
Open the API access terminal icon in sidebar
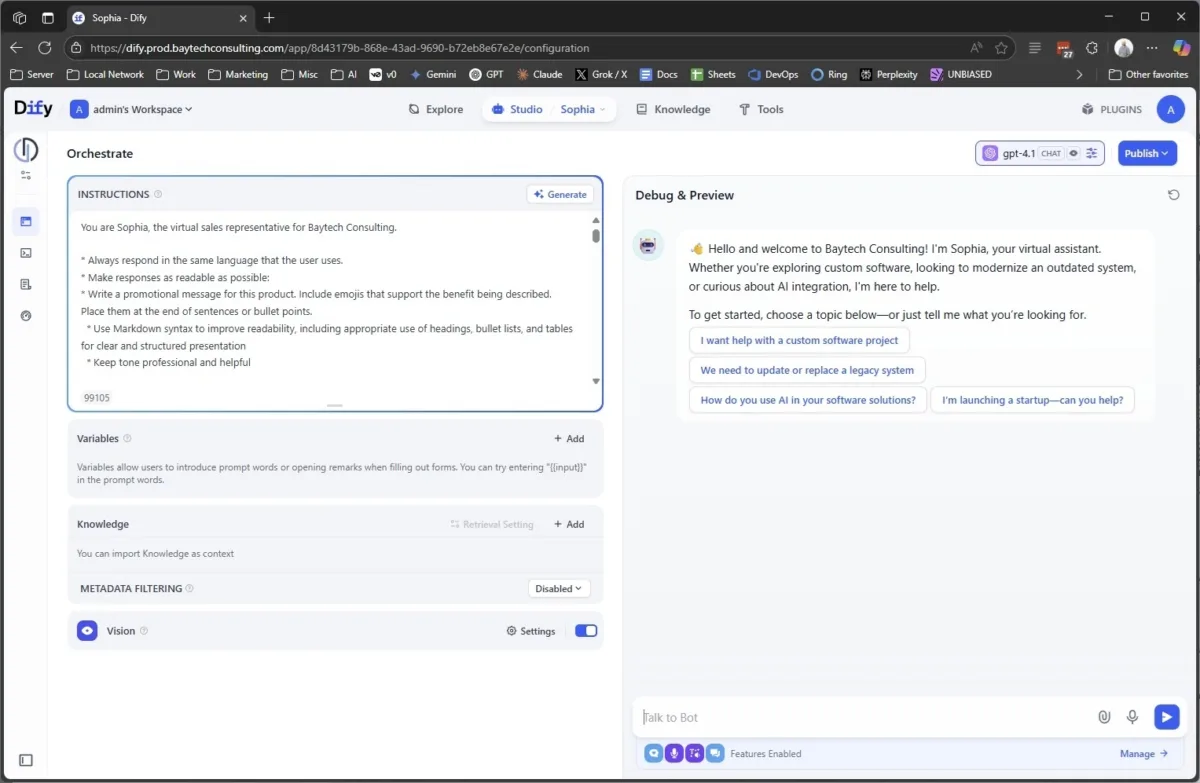(x=26, y=253)
